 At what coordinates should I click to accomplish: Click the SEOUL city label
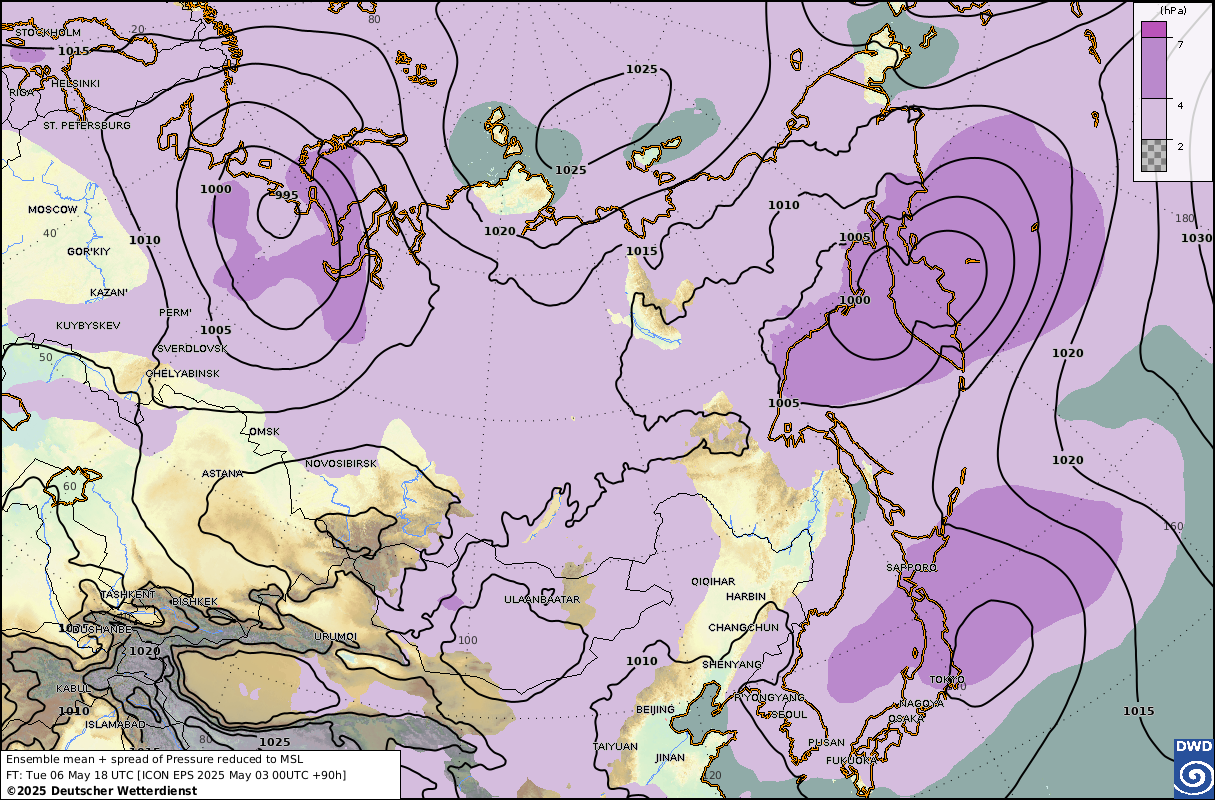(x=788, y=715)
